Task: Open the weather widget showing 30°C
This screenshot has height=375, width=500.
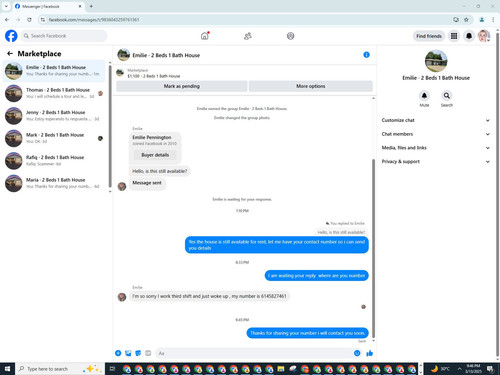Action: pos(440,369)
